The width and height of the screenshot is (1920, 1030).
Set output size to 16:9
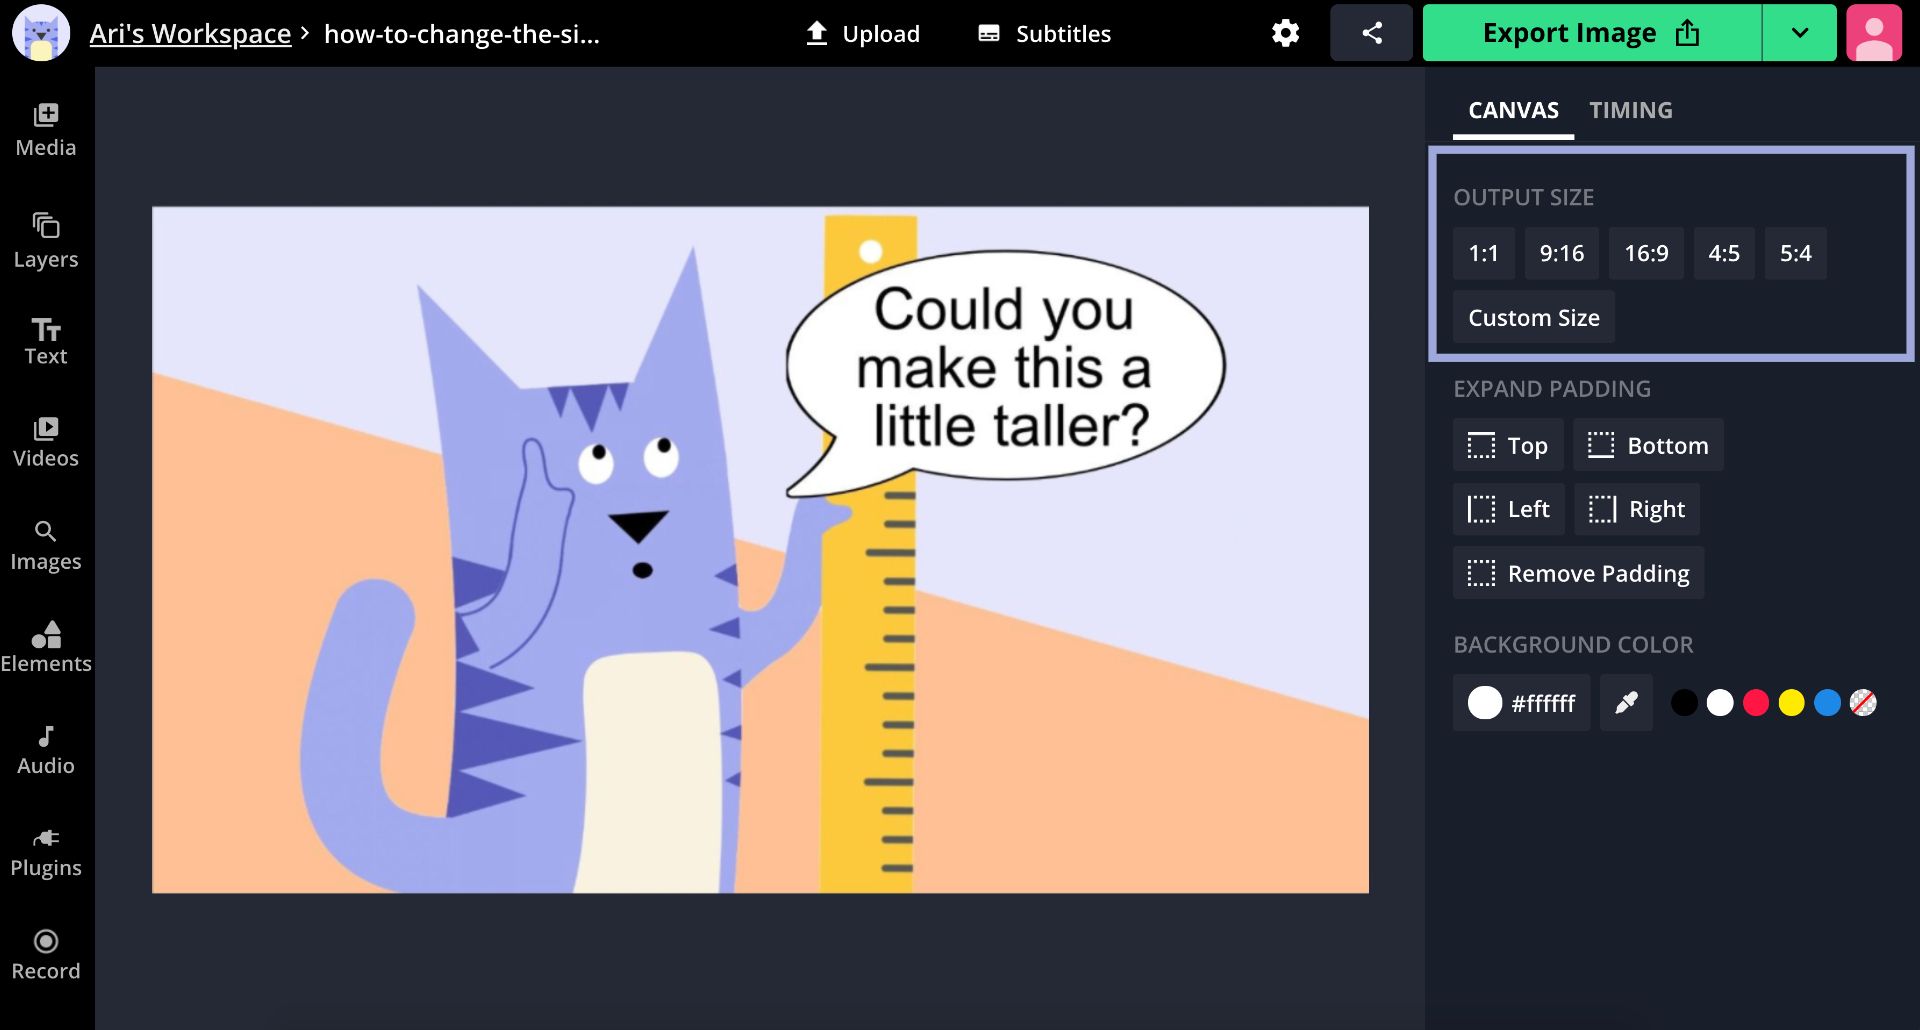point(1646,253)
